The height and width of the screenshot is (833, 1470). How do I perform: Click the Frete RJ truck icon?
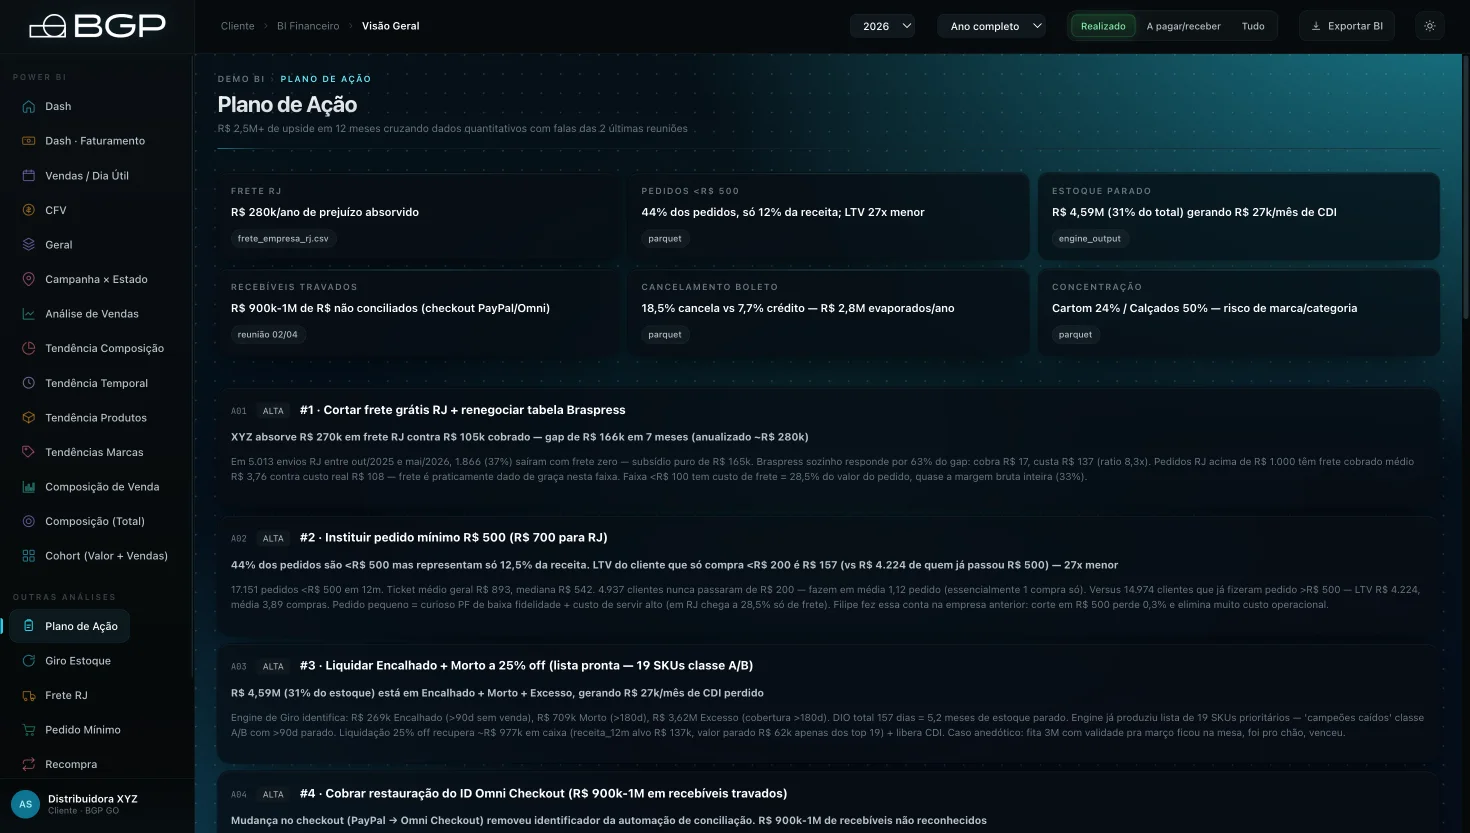point(29,695)
